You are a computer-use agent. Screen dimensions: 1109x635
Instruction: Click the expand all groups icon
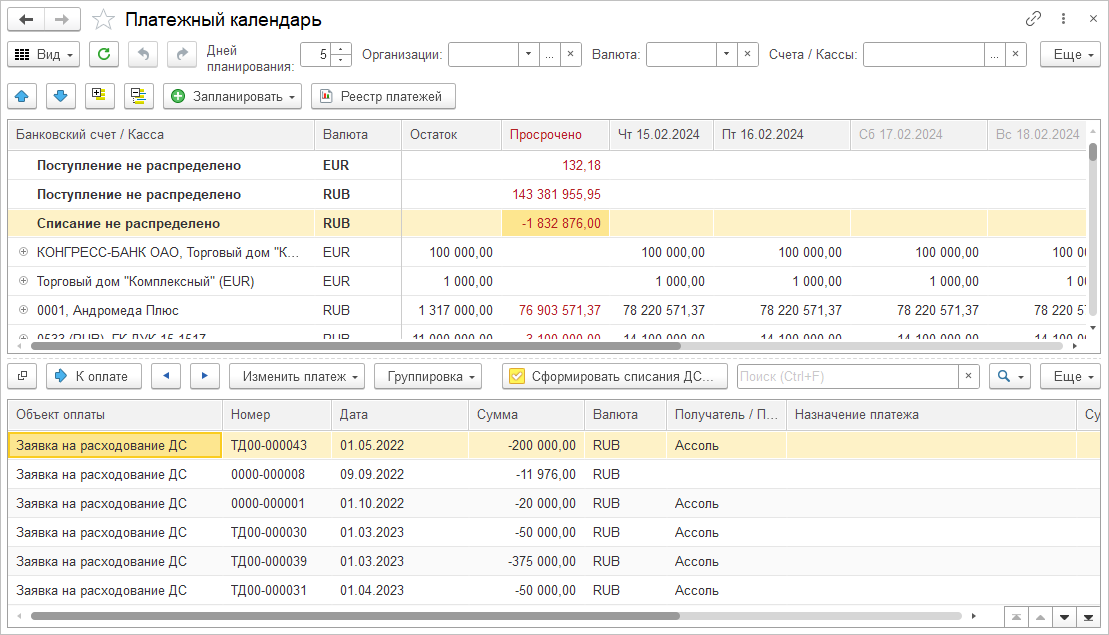tap(99, 96)
